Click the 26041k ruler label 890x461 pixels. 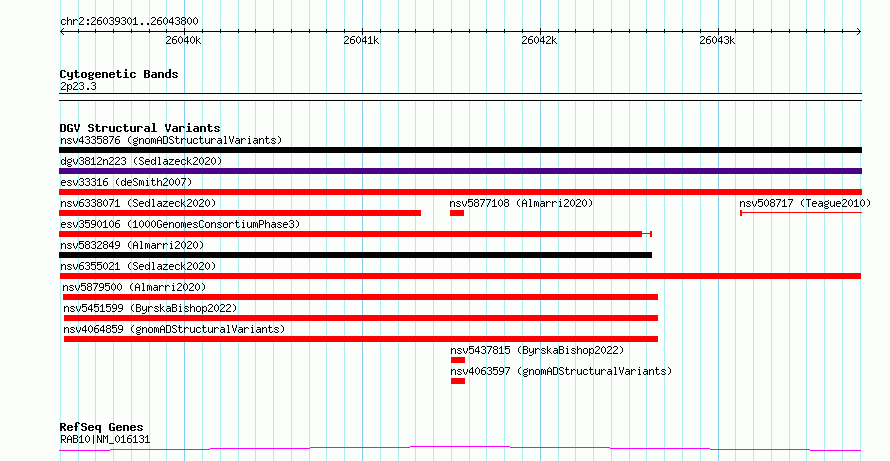[361, 41]
